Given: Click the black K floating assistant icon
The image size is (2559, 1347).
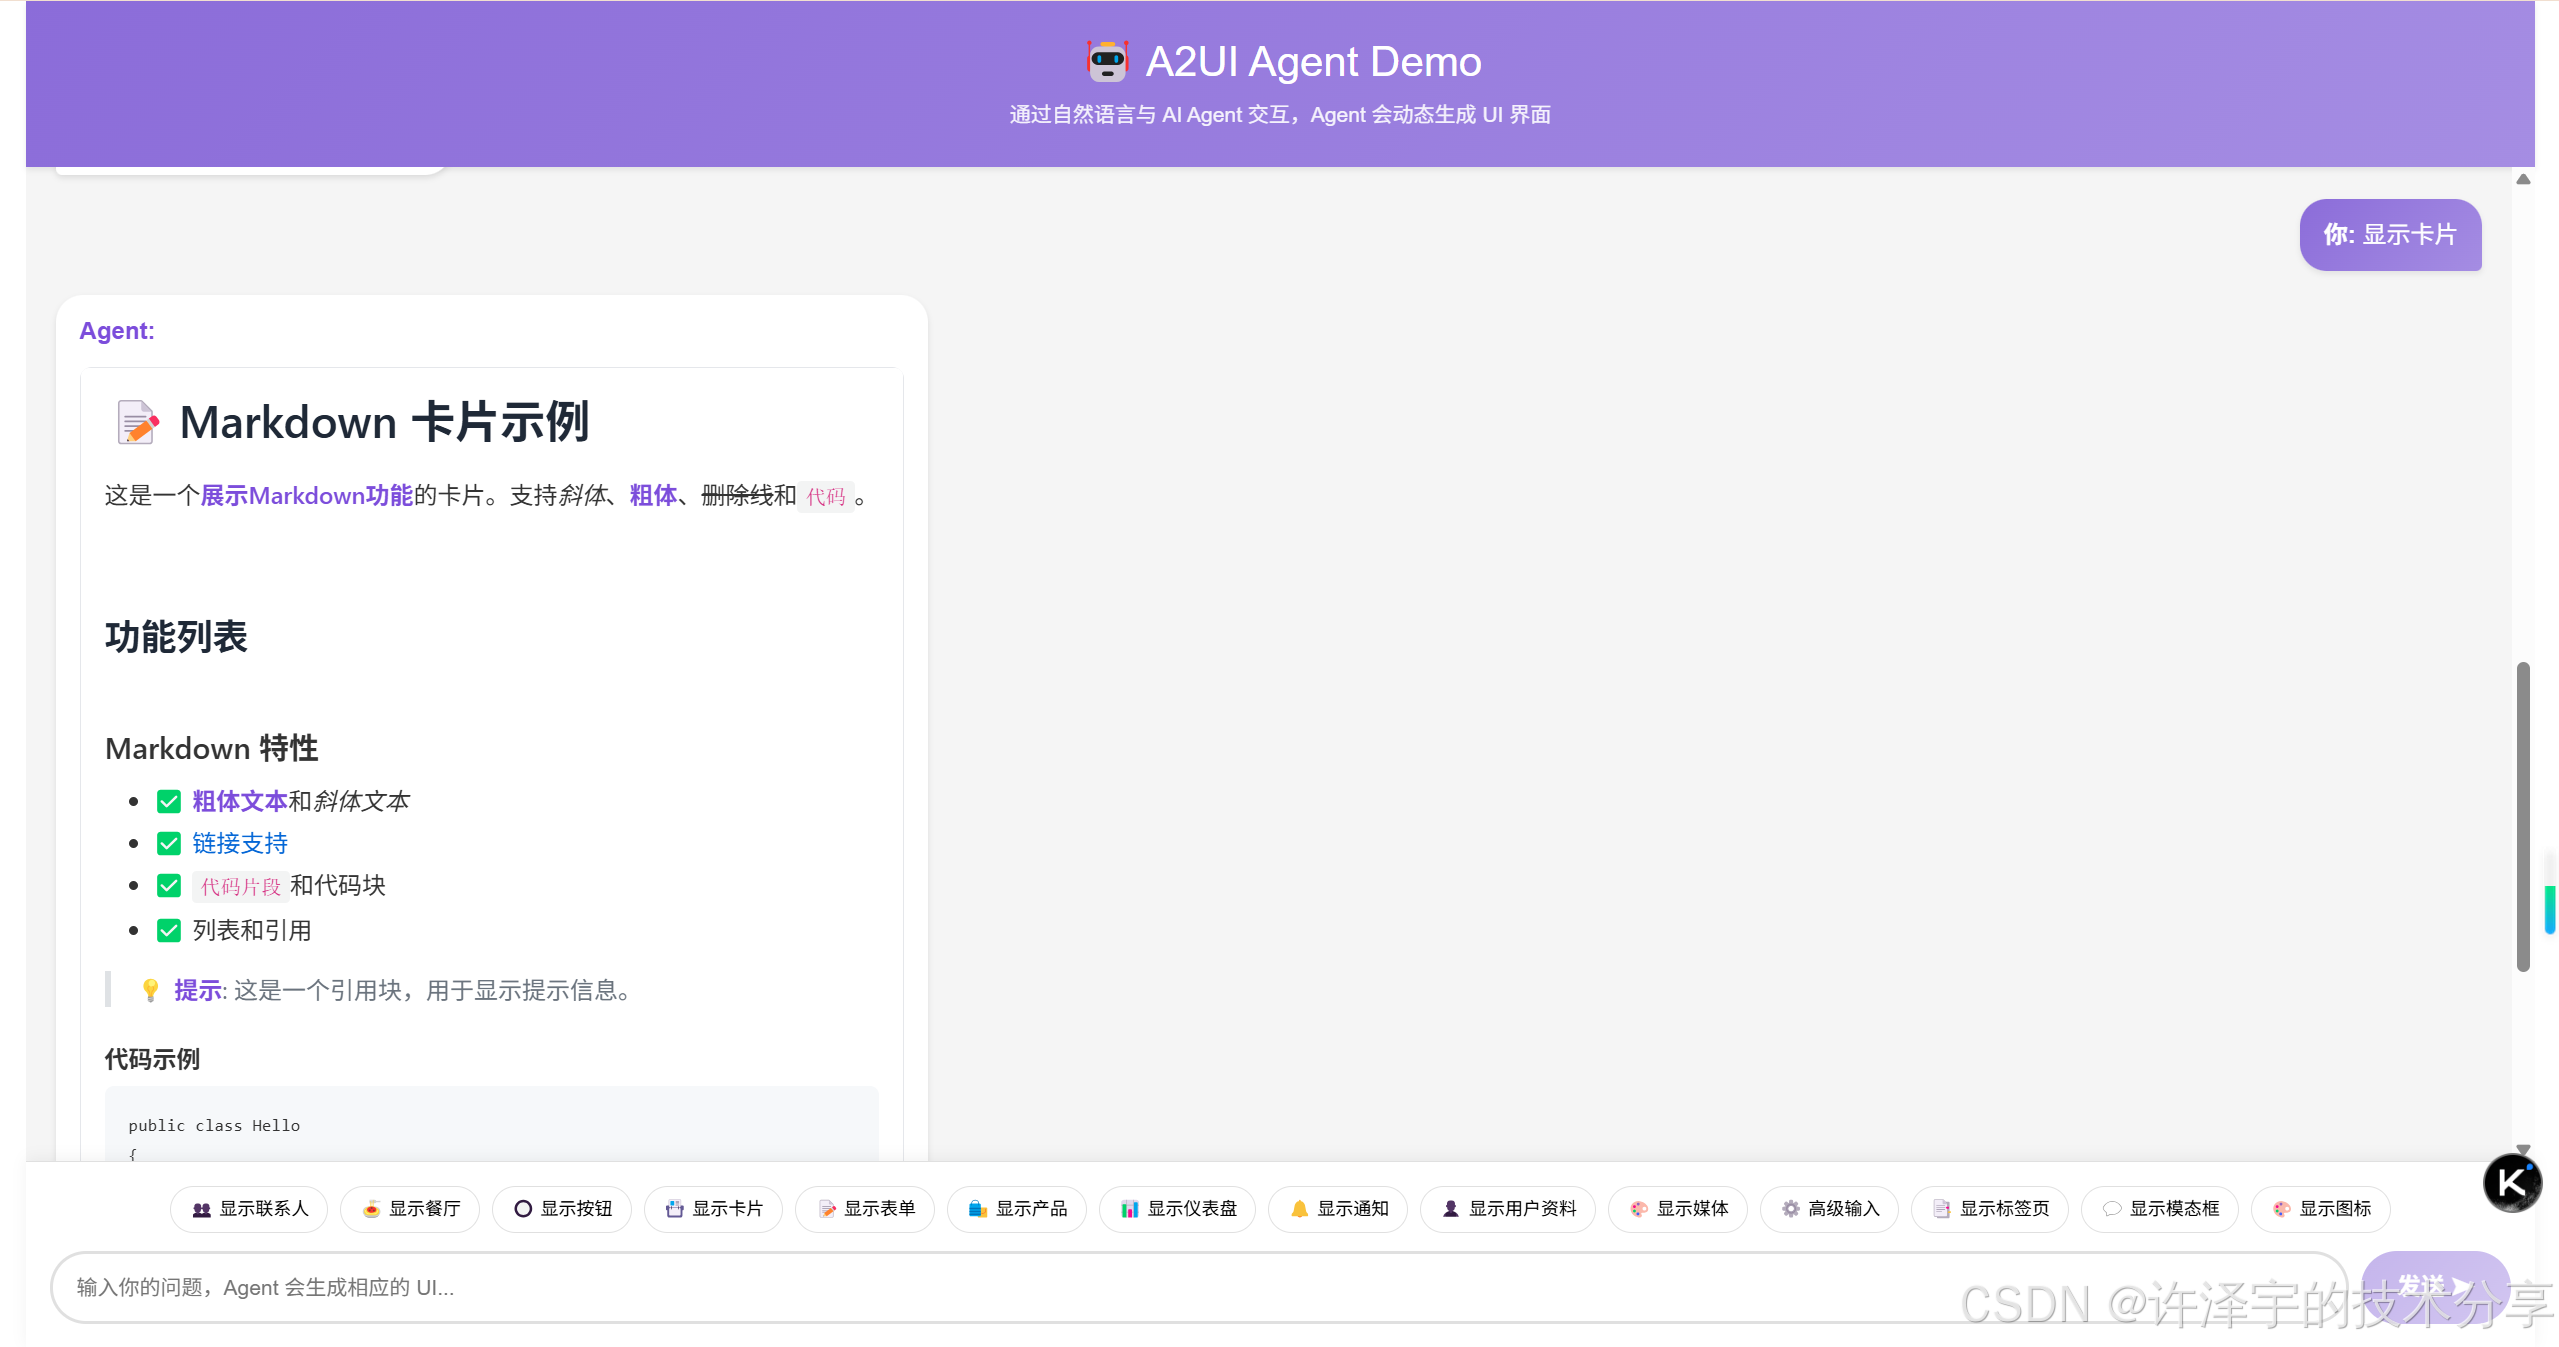Looking at the screenshot, I should click(x=2511, y=1183).
